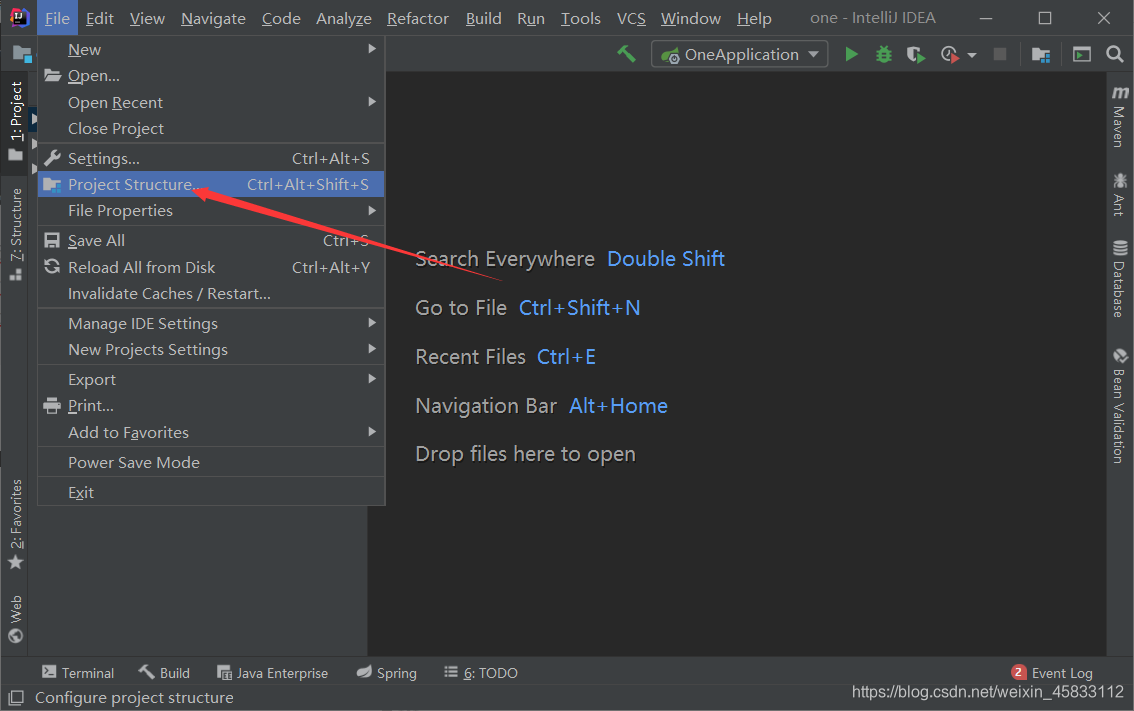The width and height of the screenshot is (1134, 711).
Task: Click the Run Anything toolbar icon
Action: point(1081,54)
